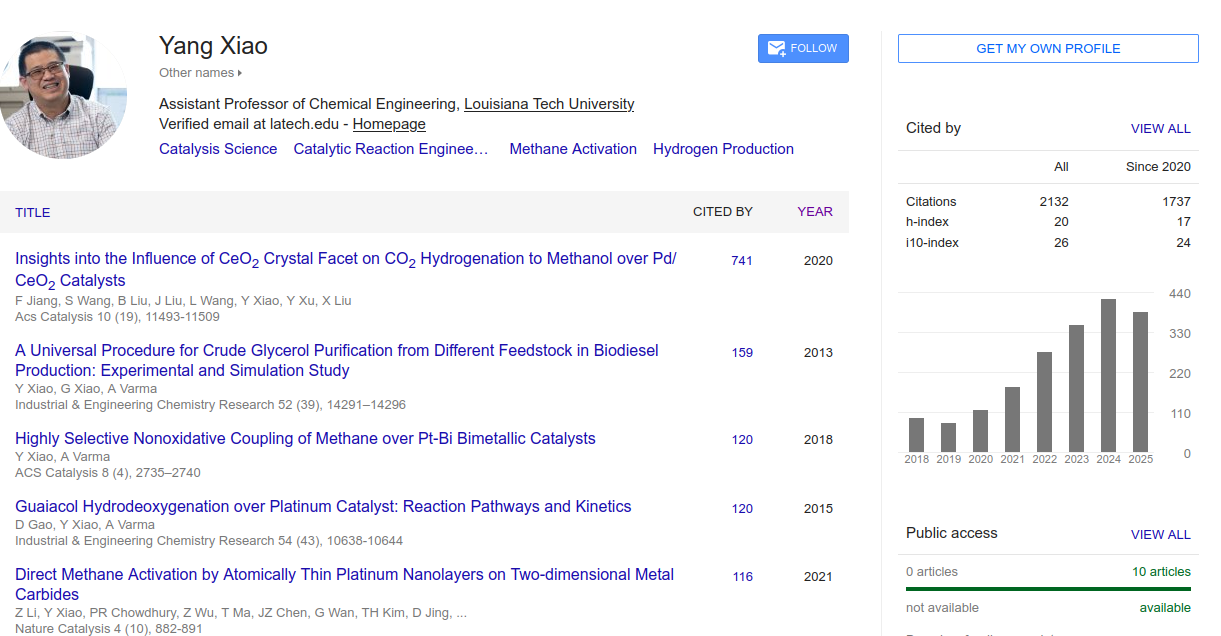Viewport: 1221px width, 636px height.
Task: Visit the Homepage link
Action: pyautogui.click(x=389, y=124)
